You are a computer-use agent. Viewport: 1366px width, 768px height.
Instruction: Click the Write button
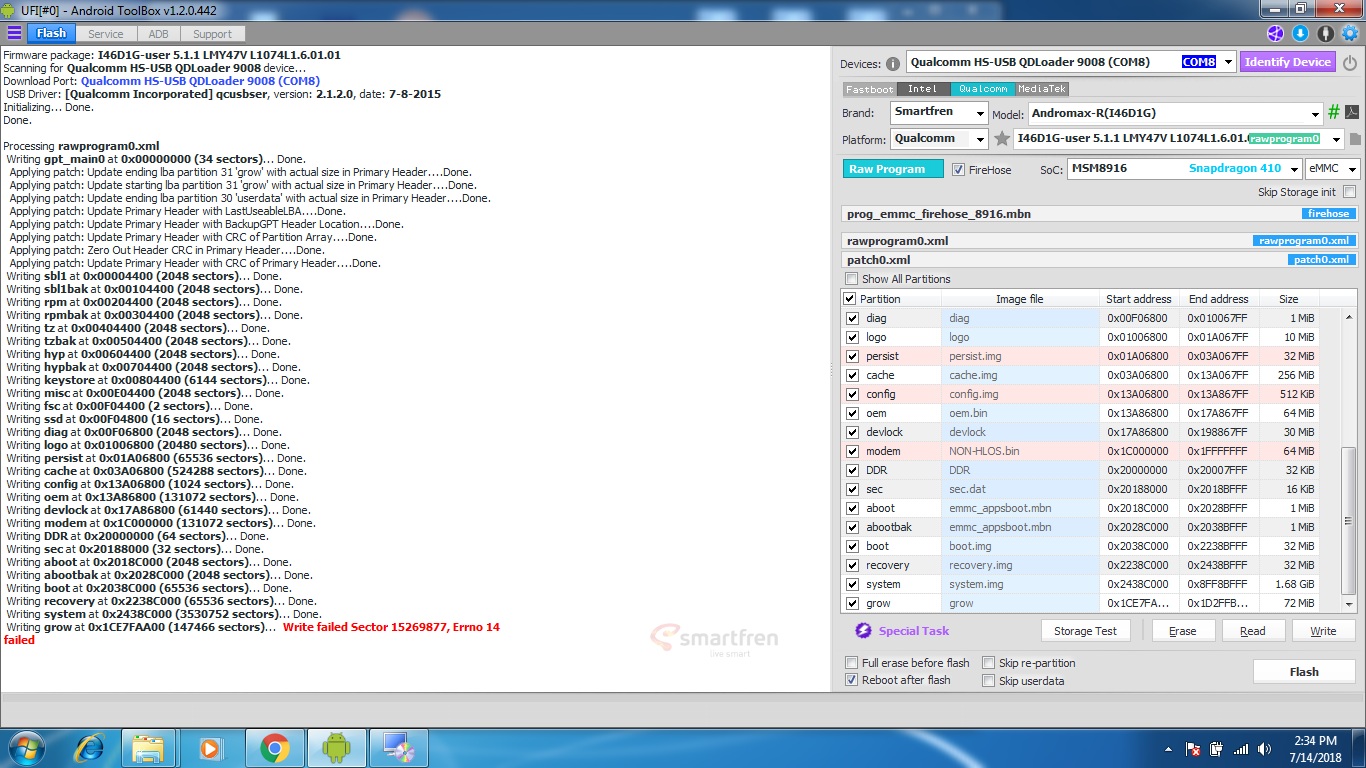click(x=1323, y=631)
